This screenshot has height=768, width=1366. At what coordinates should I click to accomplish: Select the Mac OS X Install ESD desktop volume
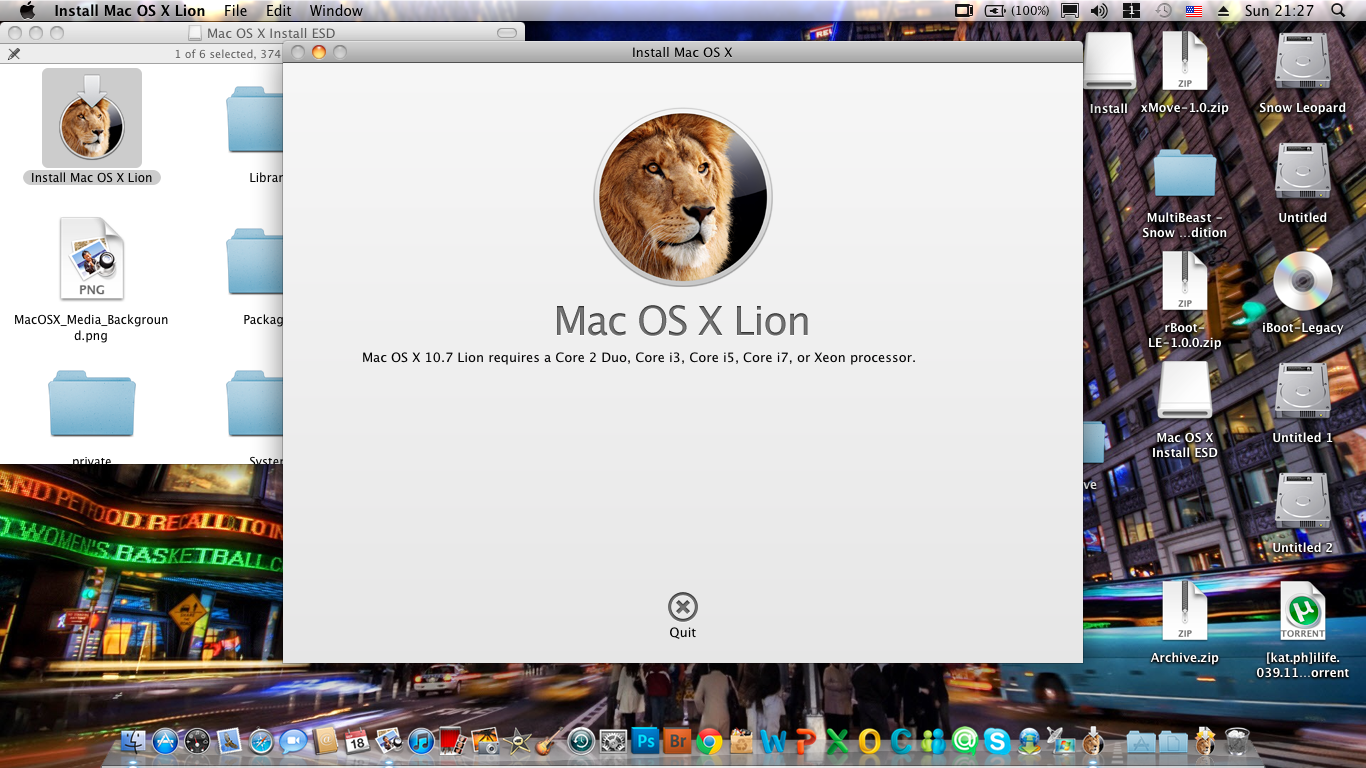click(1185, 408)
